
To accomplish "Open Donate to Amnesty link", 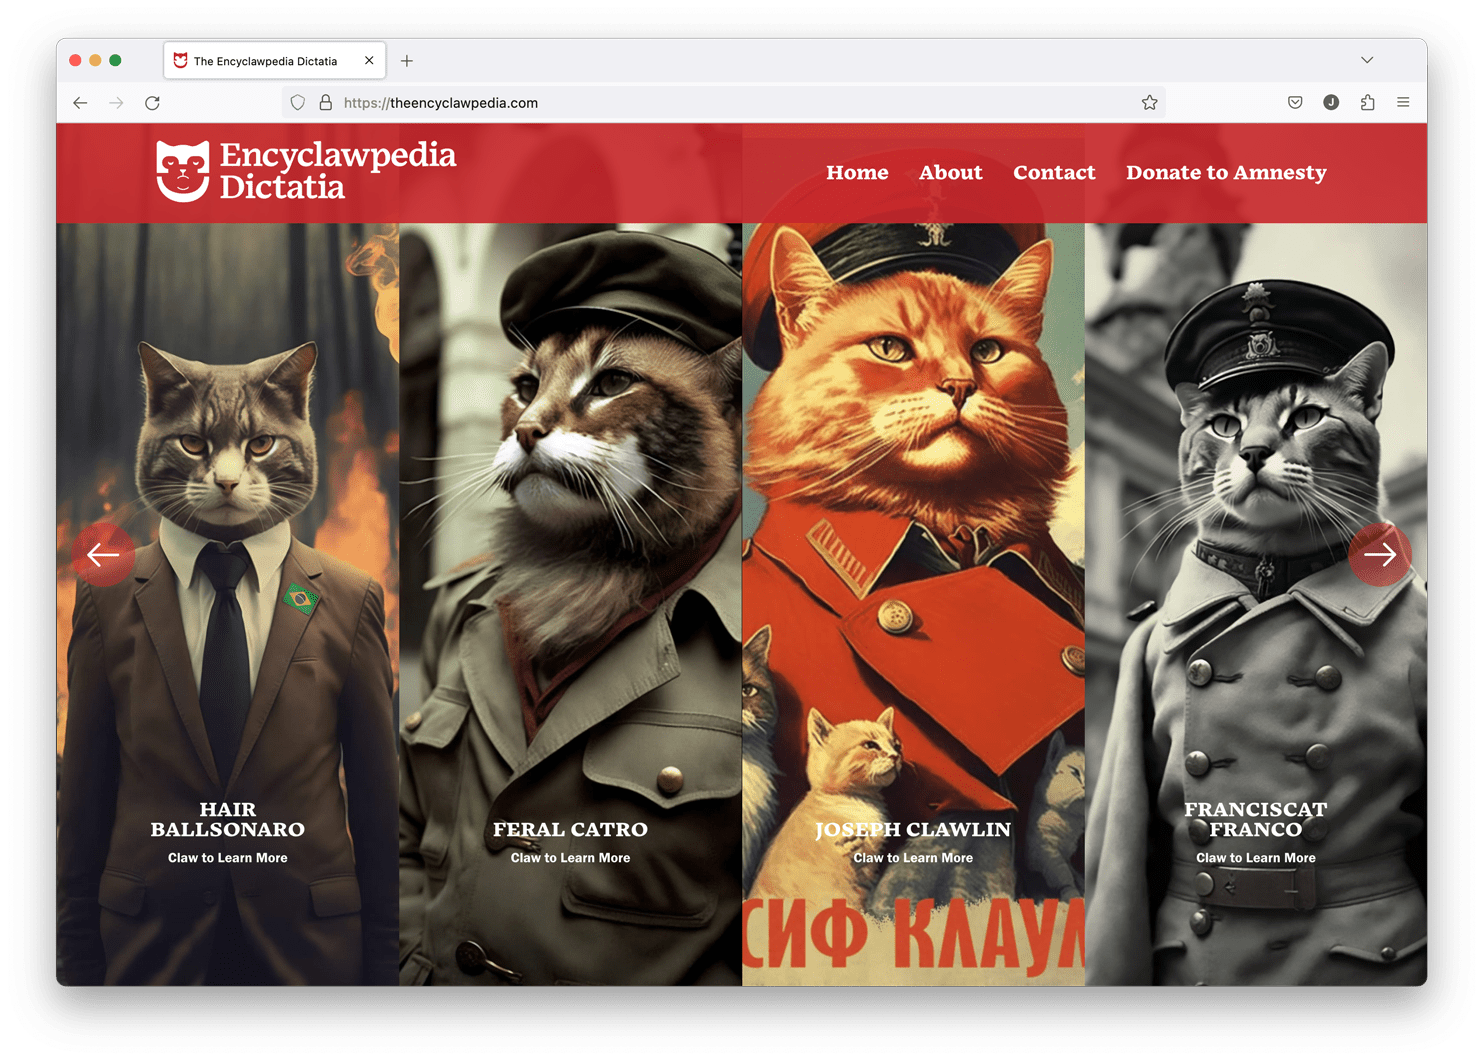I will coord(1226,173).
